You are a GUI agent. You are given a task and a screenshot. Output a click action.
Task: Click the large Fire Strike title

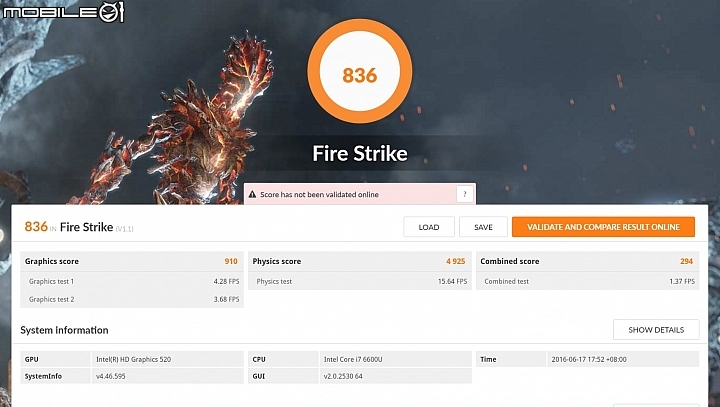coord(360,153)
